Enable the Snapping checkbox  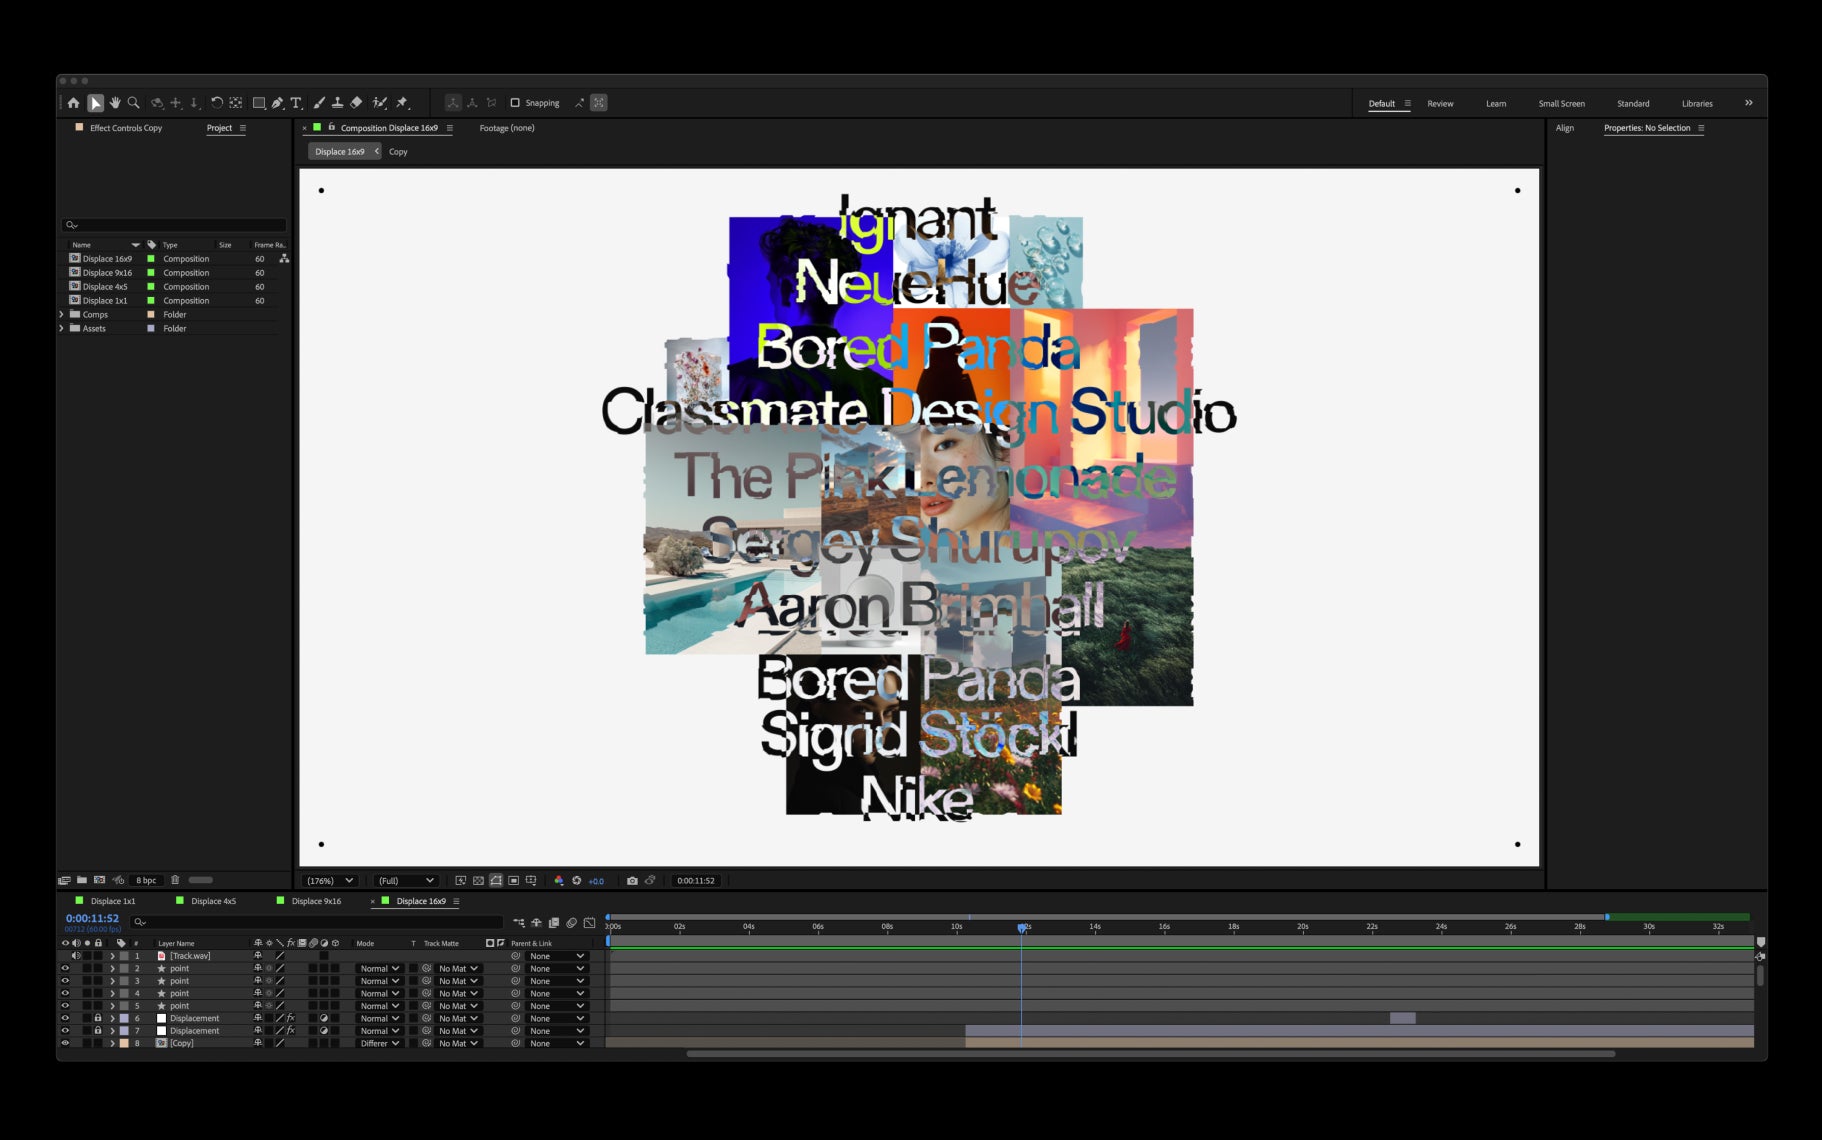click(x=515, y=103)
